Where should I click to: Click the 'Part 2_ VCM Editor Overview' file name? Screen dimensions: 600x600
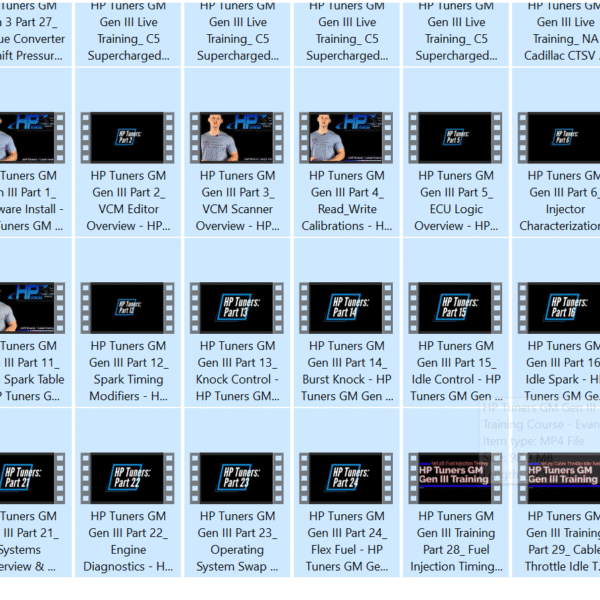[x=128, y=201]
